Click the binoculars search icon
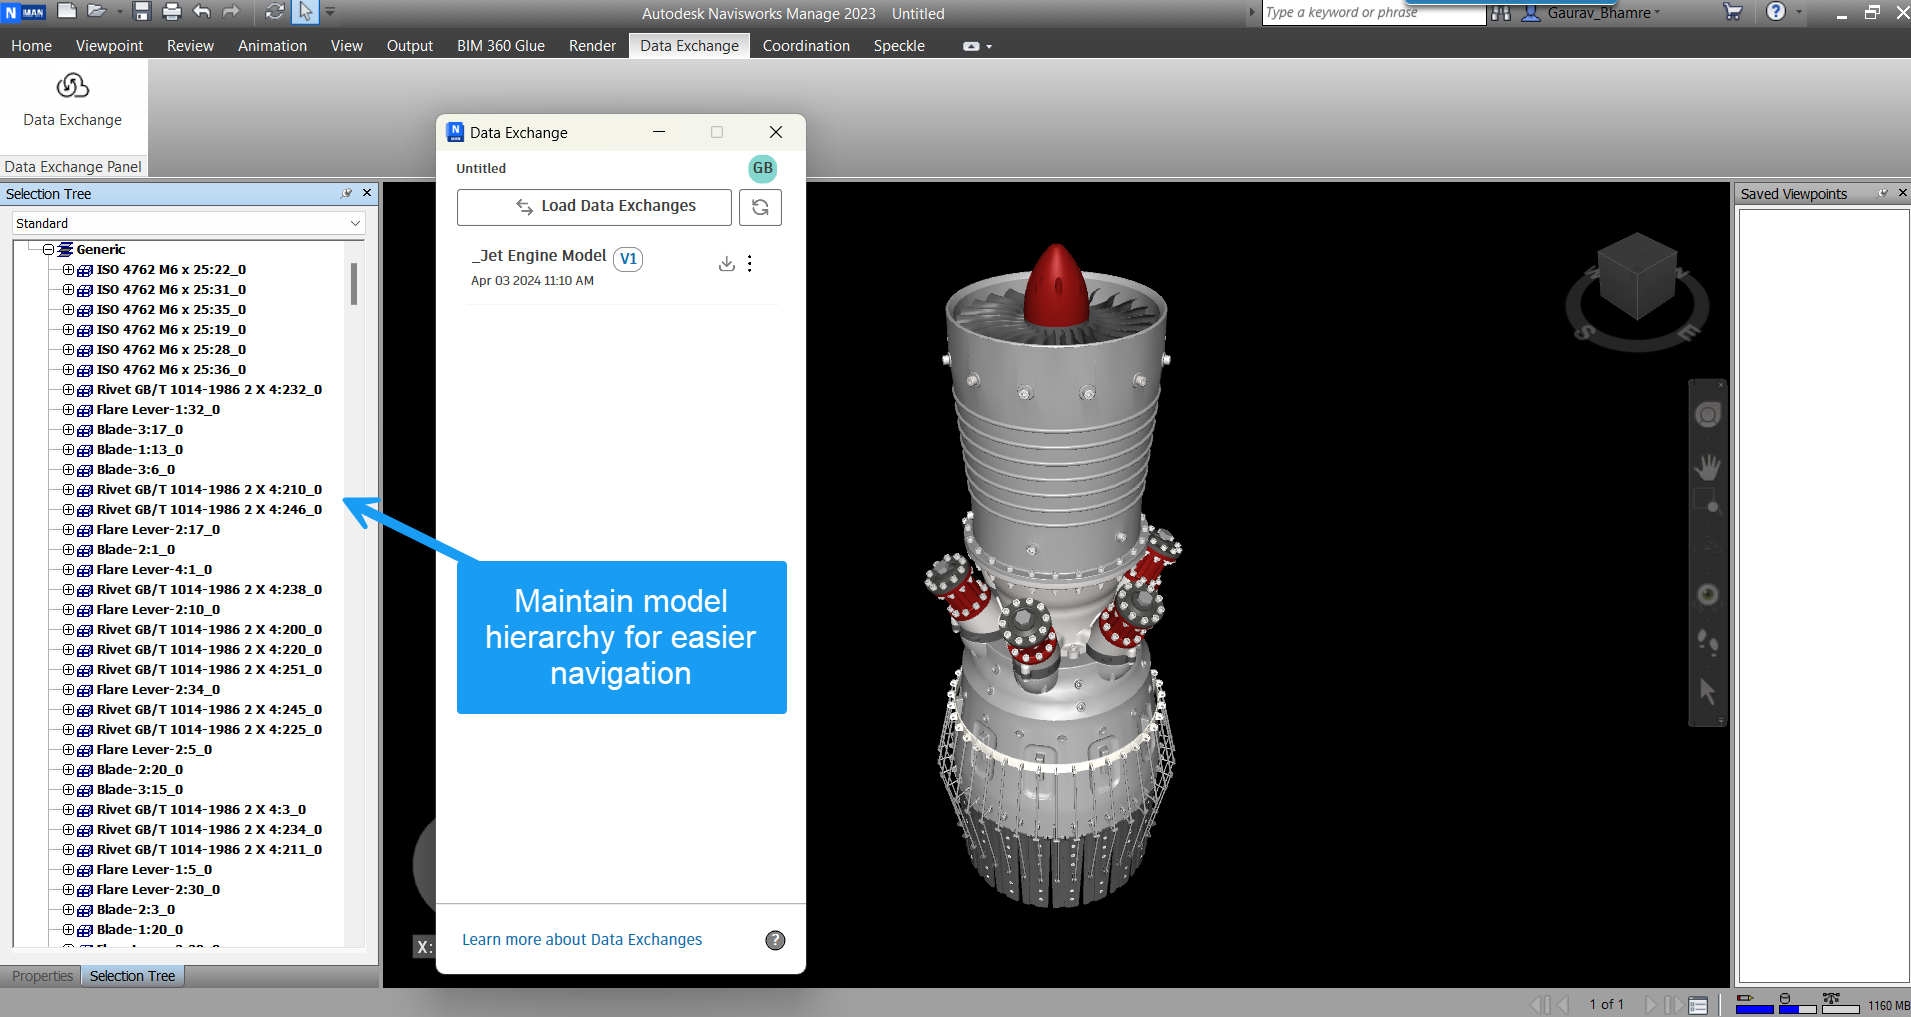Screen dimensions: 1911x1017 [1500, 13]
